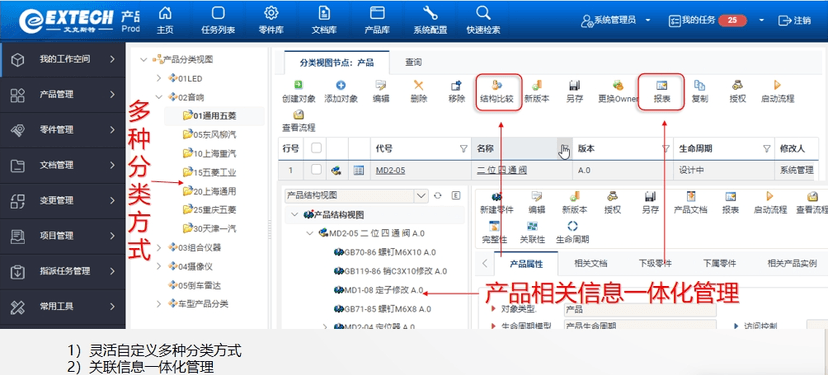
Task: Click the 添加对象 toolbar icon
Action: tap(341, 91)
